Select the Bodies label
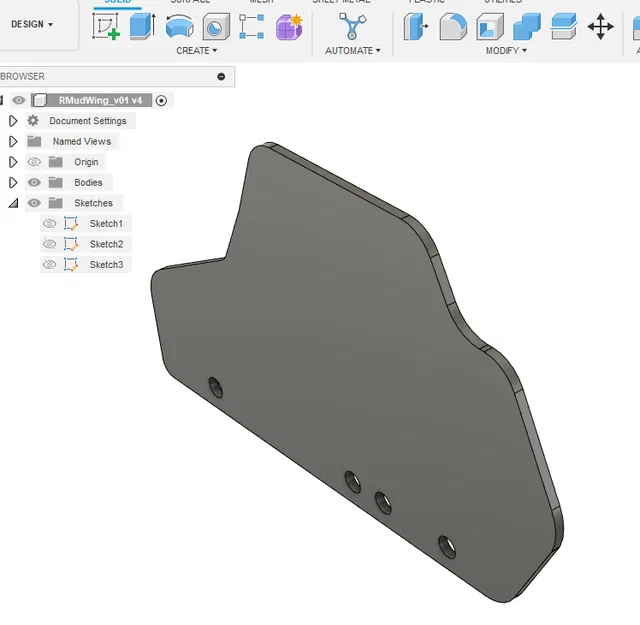Viewport: 640px width, 625px height. click(88, 182)
